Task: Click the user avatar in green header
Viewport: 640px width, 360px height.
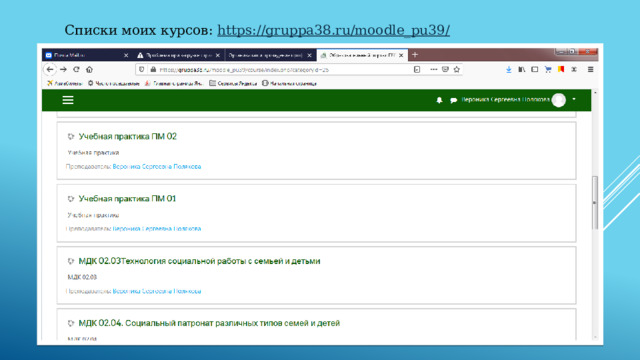Action: click(x=559, y=100)
